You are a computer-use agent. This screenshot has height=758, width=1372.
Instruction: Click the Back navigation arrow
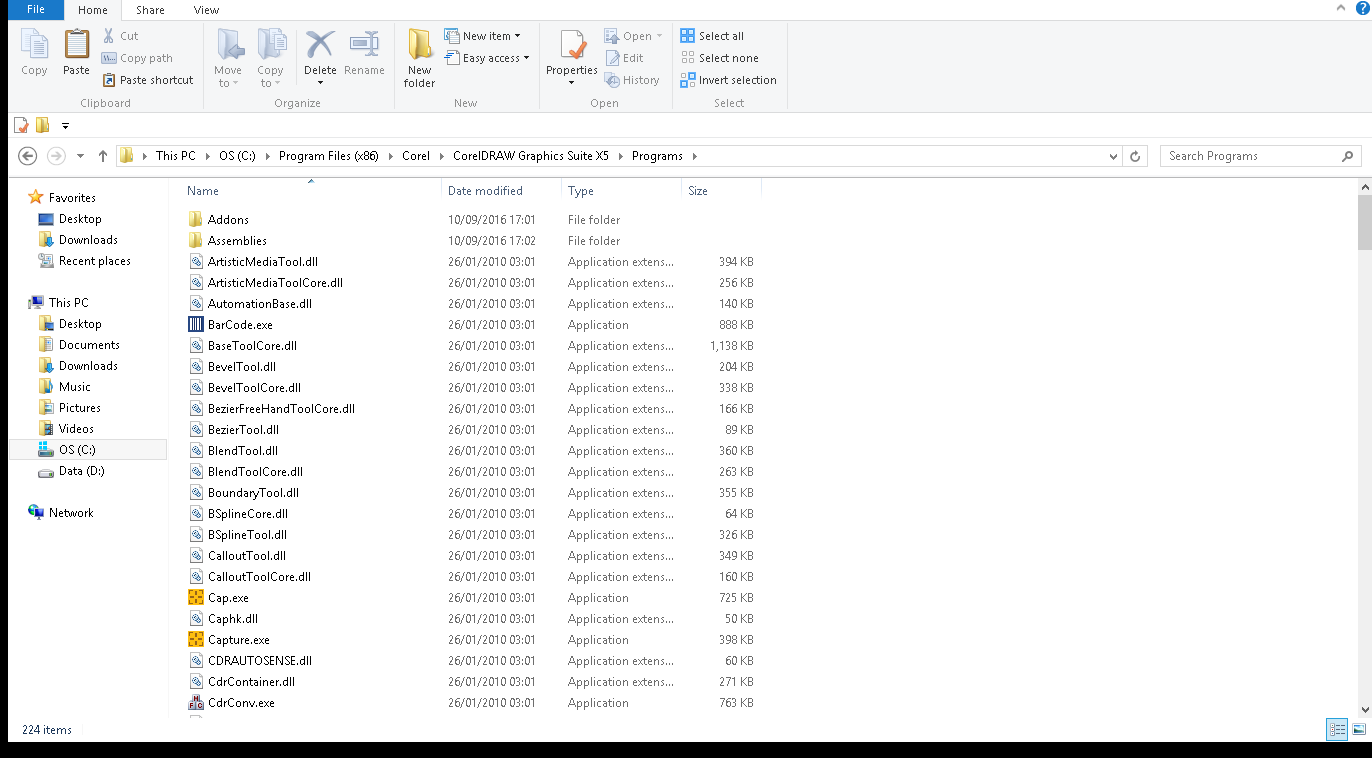pyautogui.click(x=28, y=156)
